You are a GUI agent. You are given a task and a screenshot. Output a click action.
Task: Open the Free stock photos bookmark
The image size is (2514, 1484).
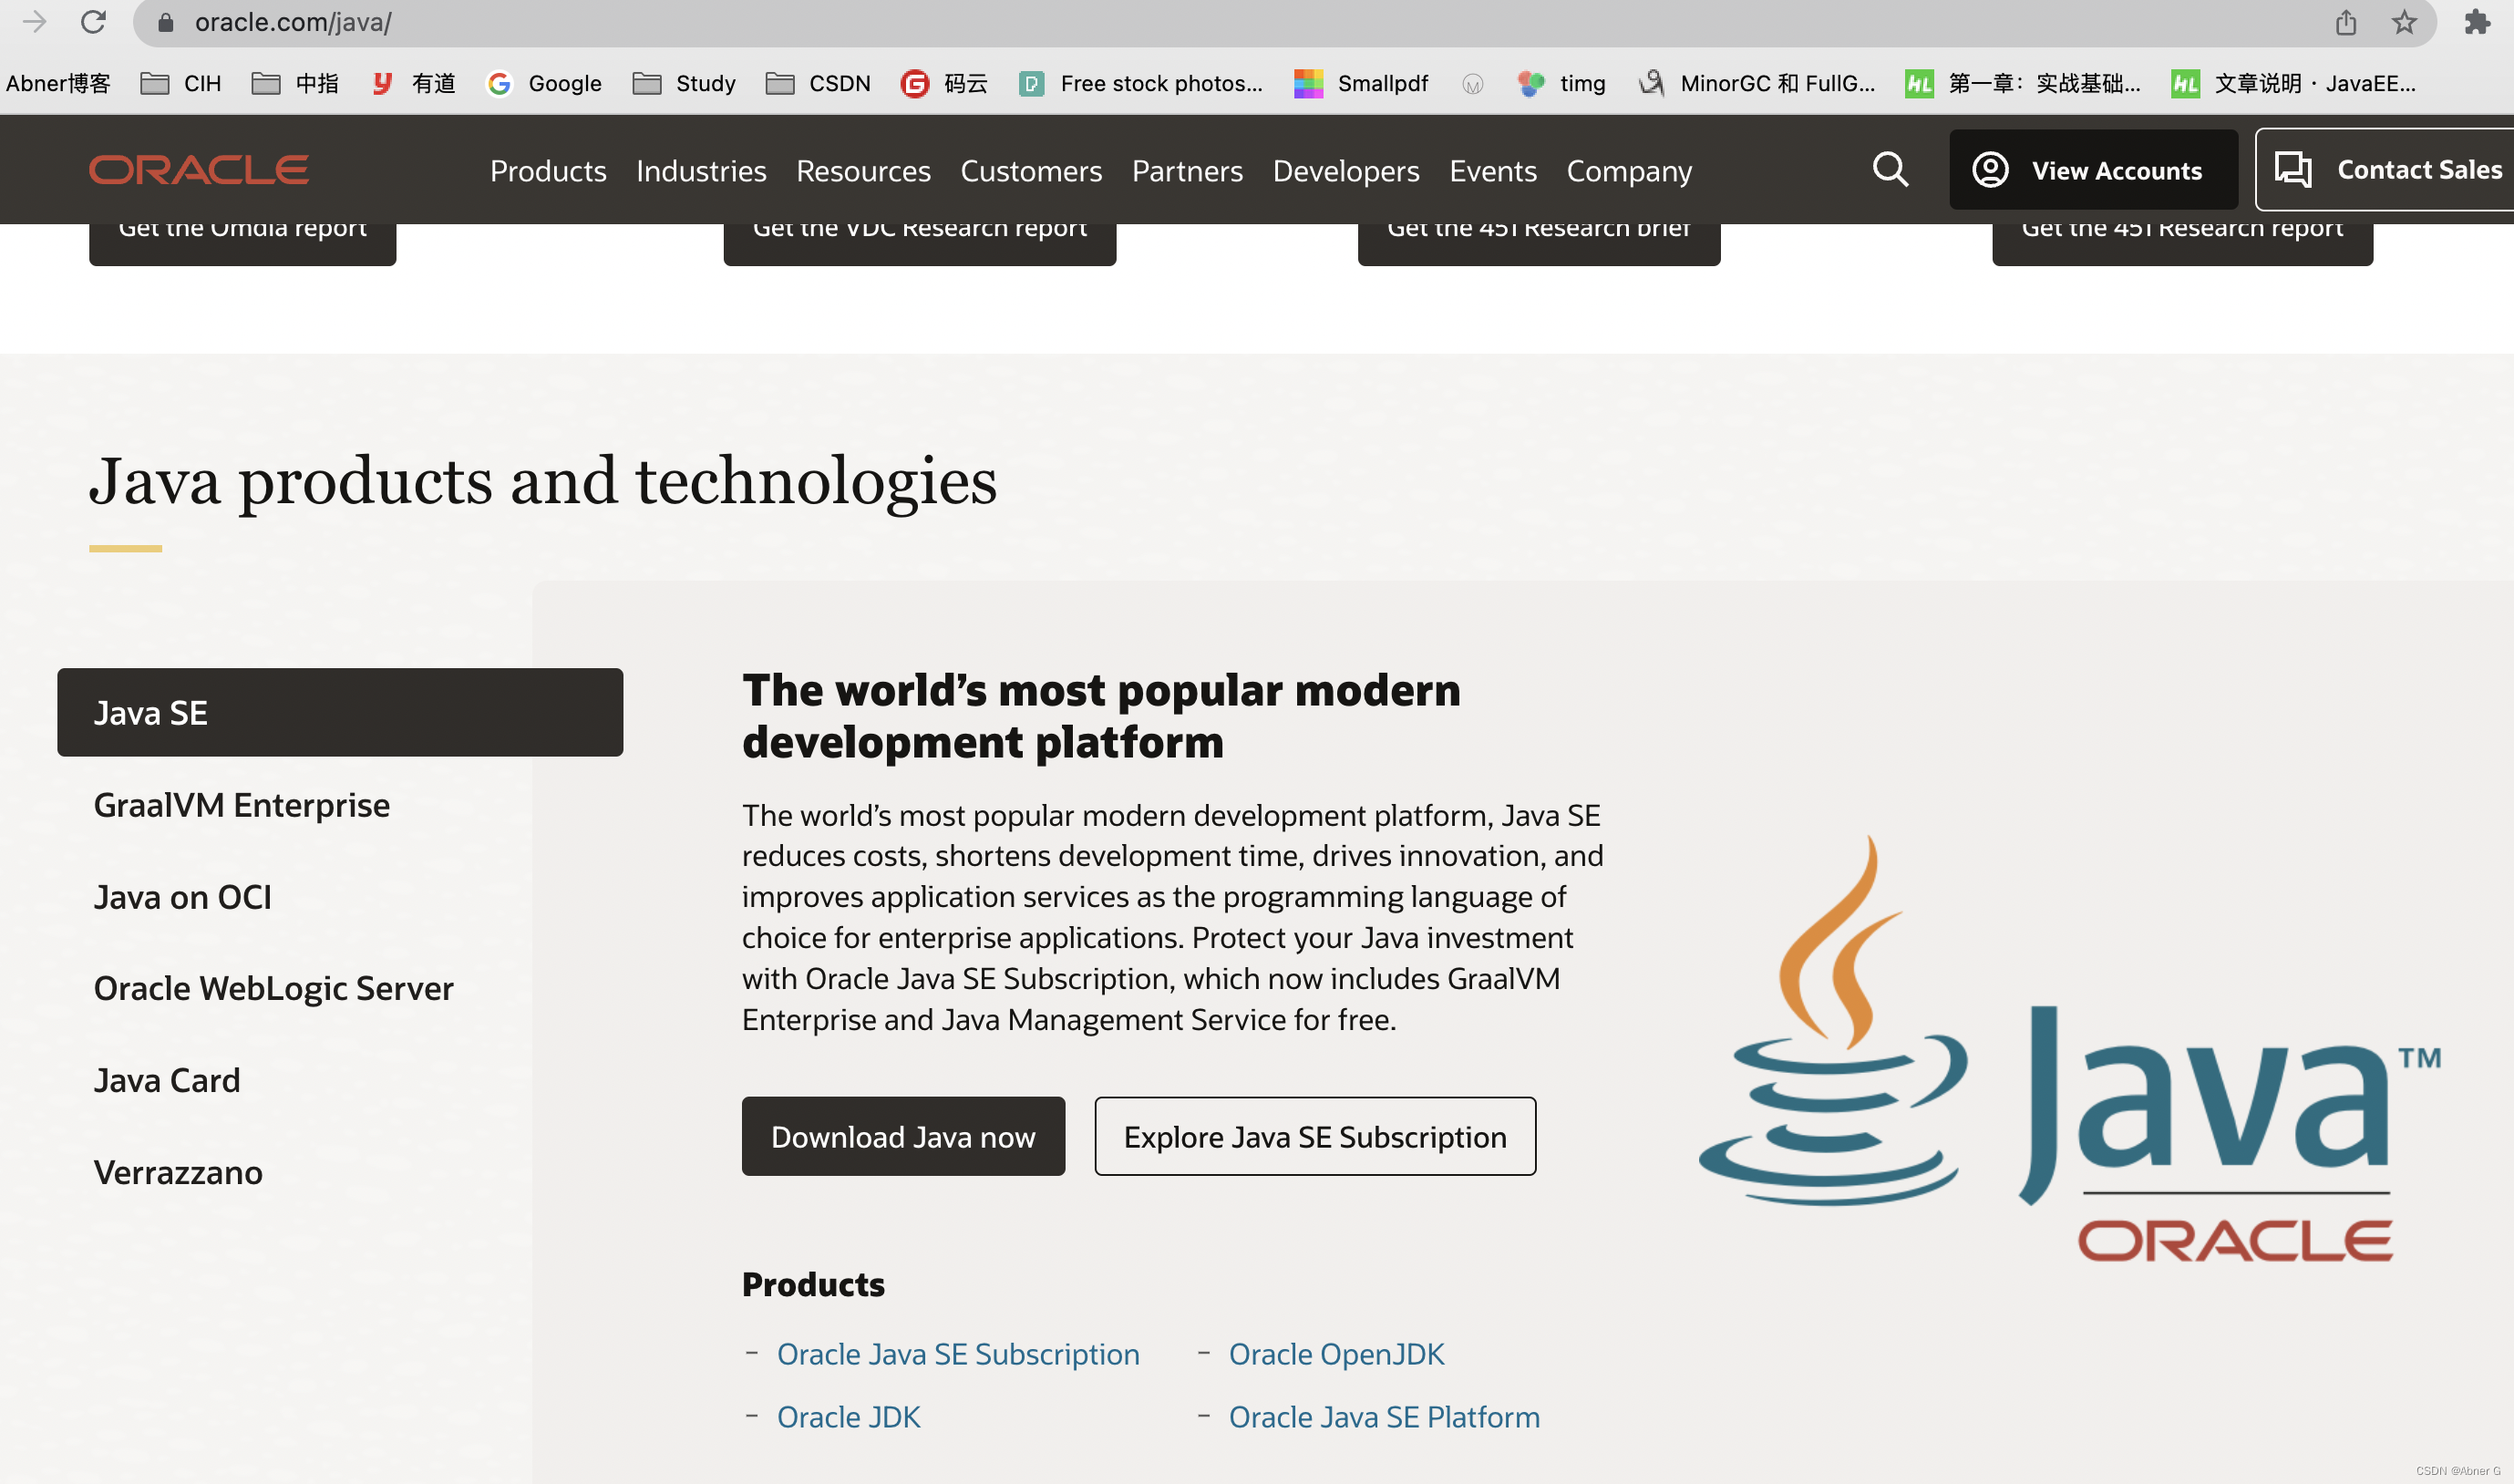tap(1141, 83)
